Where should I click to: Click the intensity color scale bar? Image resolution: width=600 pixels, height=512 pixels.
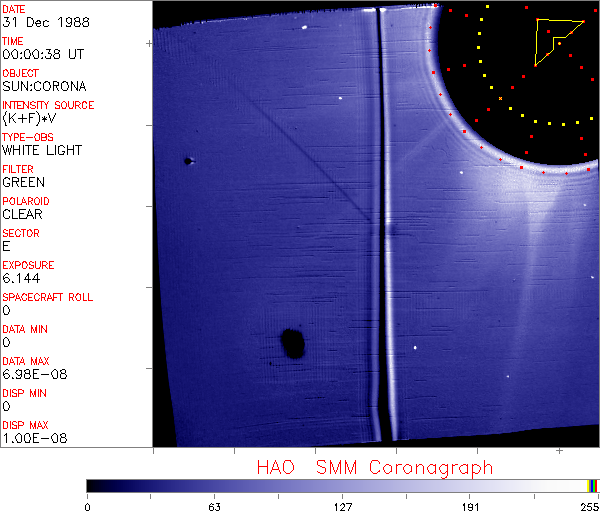pyautogui.click(x=342, y=486)
